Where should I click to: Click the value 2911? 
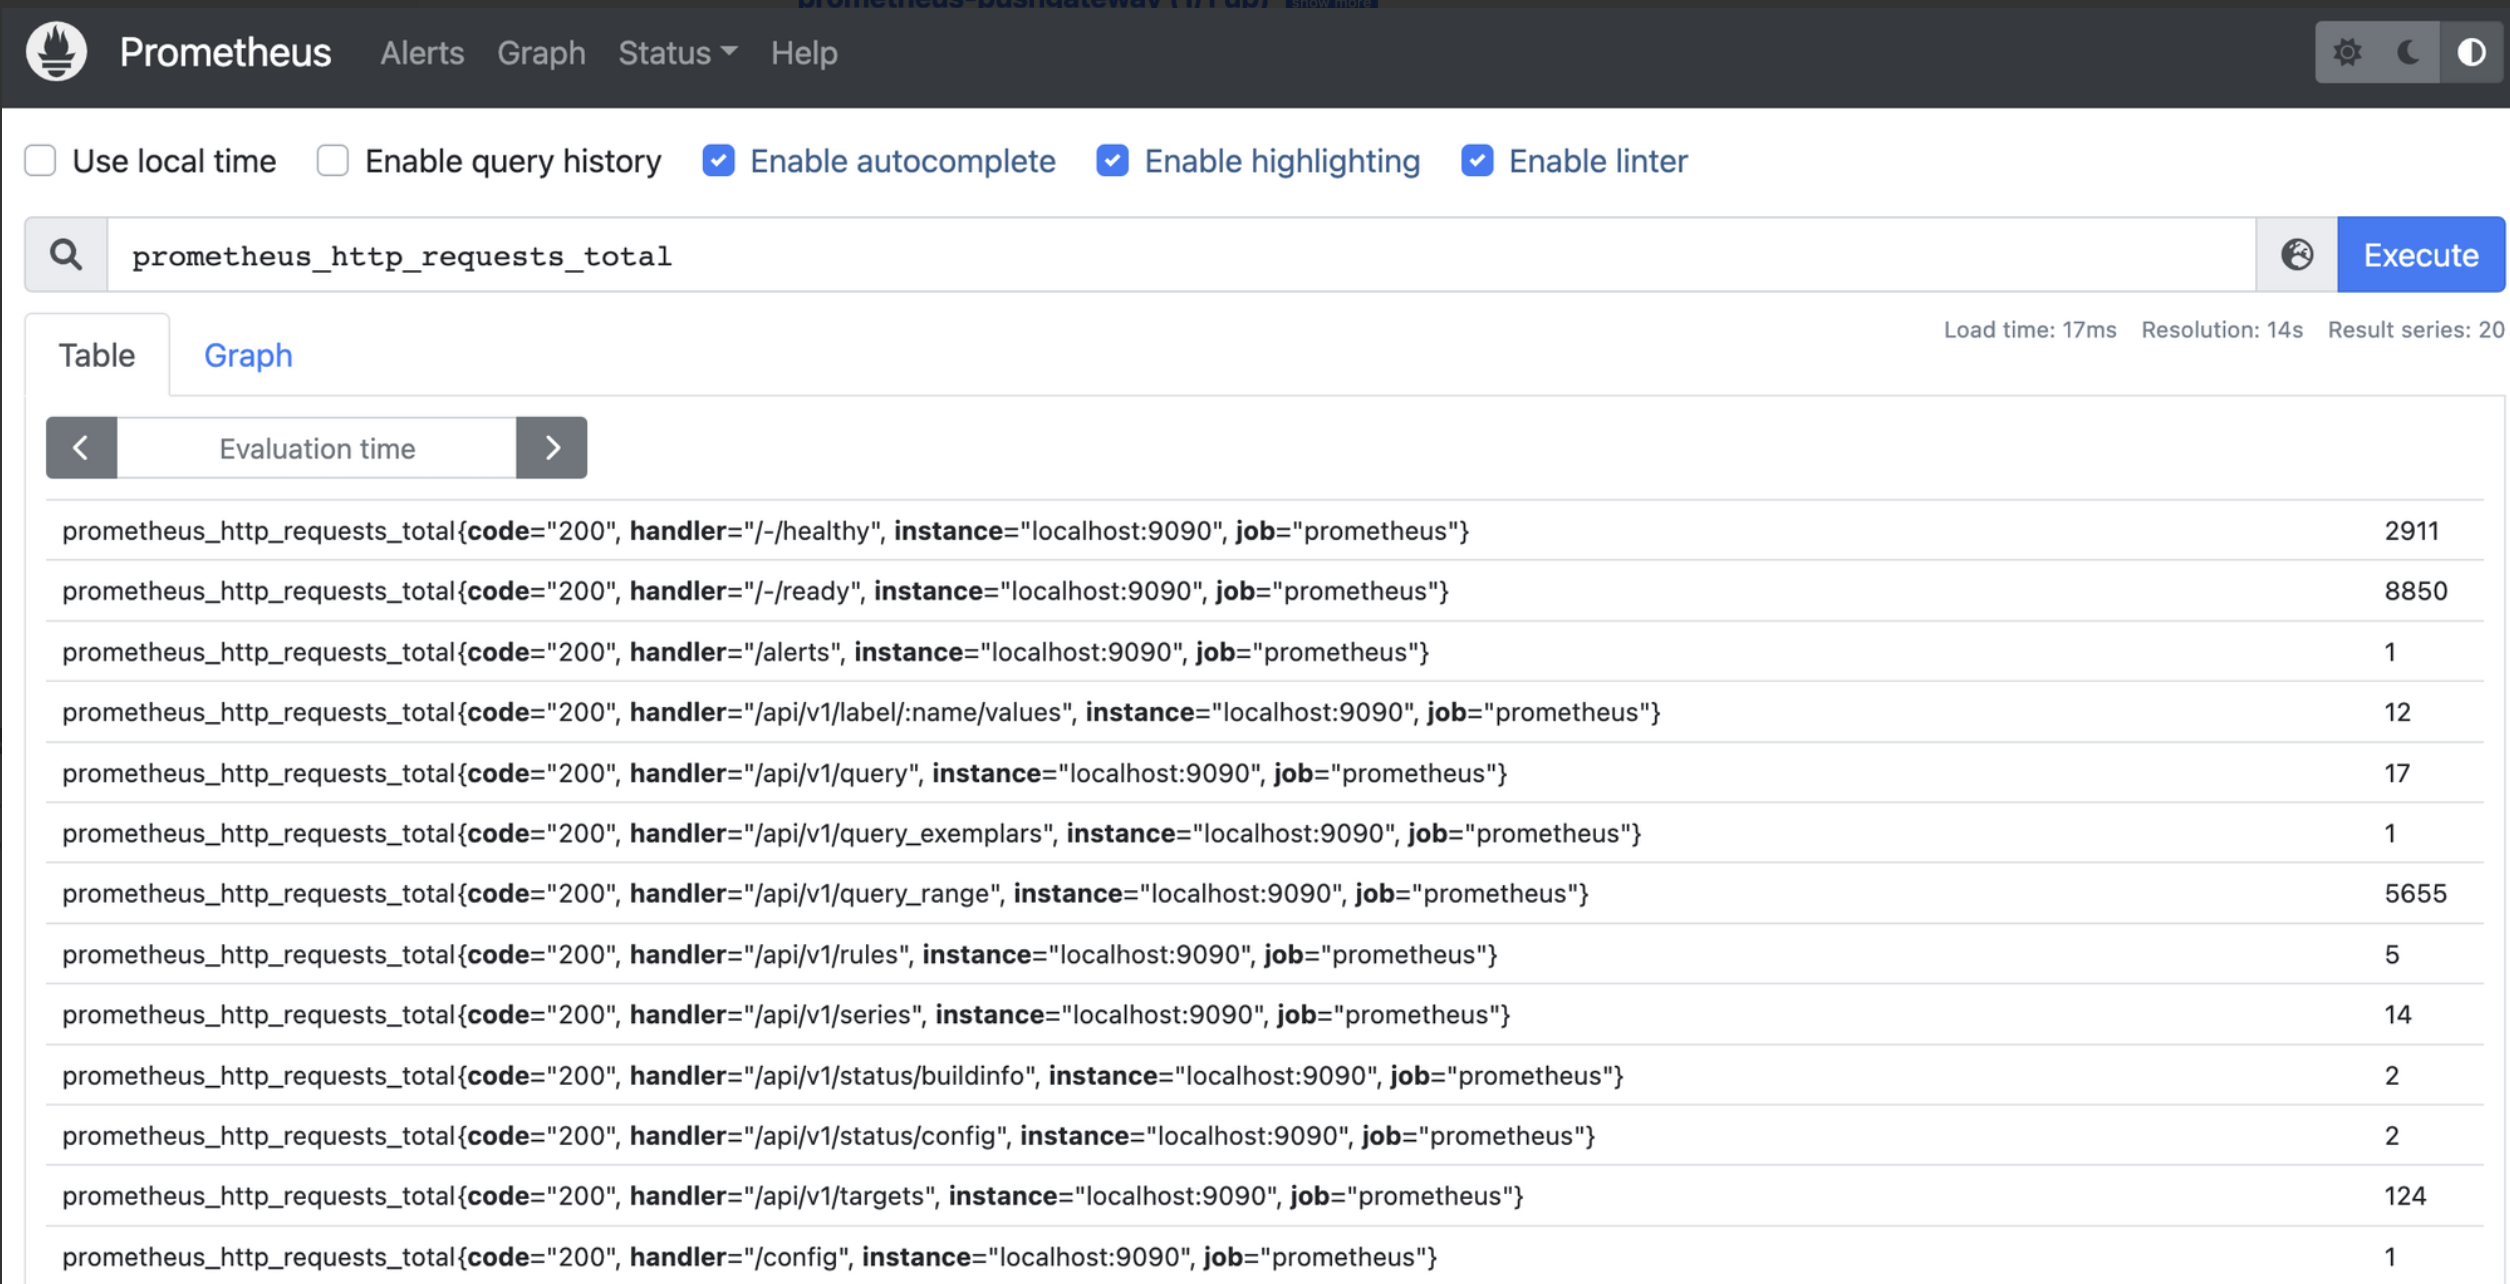click(2412, 531)
